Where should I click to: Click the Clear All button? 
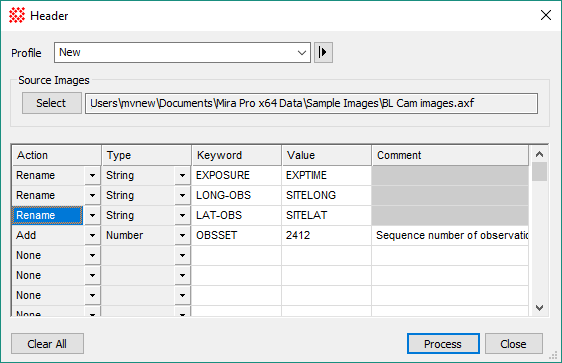47,344
